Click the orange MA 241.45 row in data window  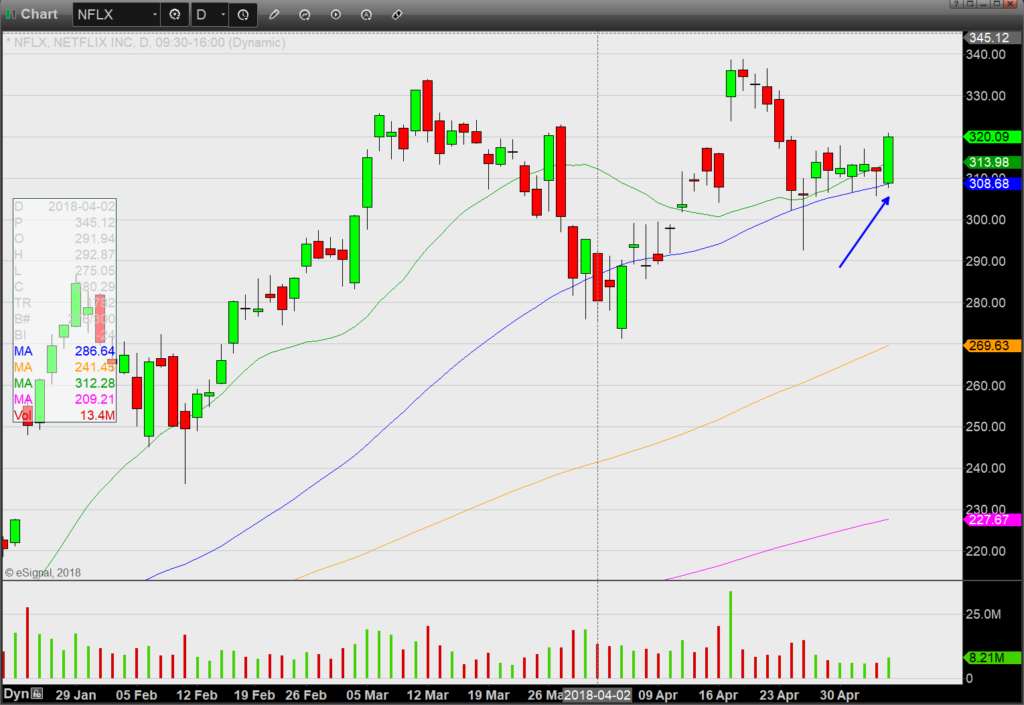[65, 367]
